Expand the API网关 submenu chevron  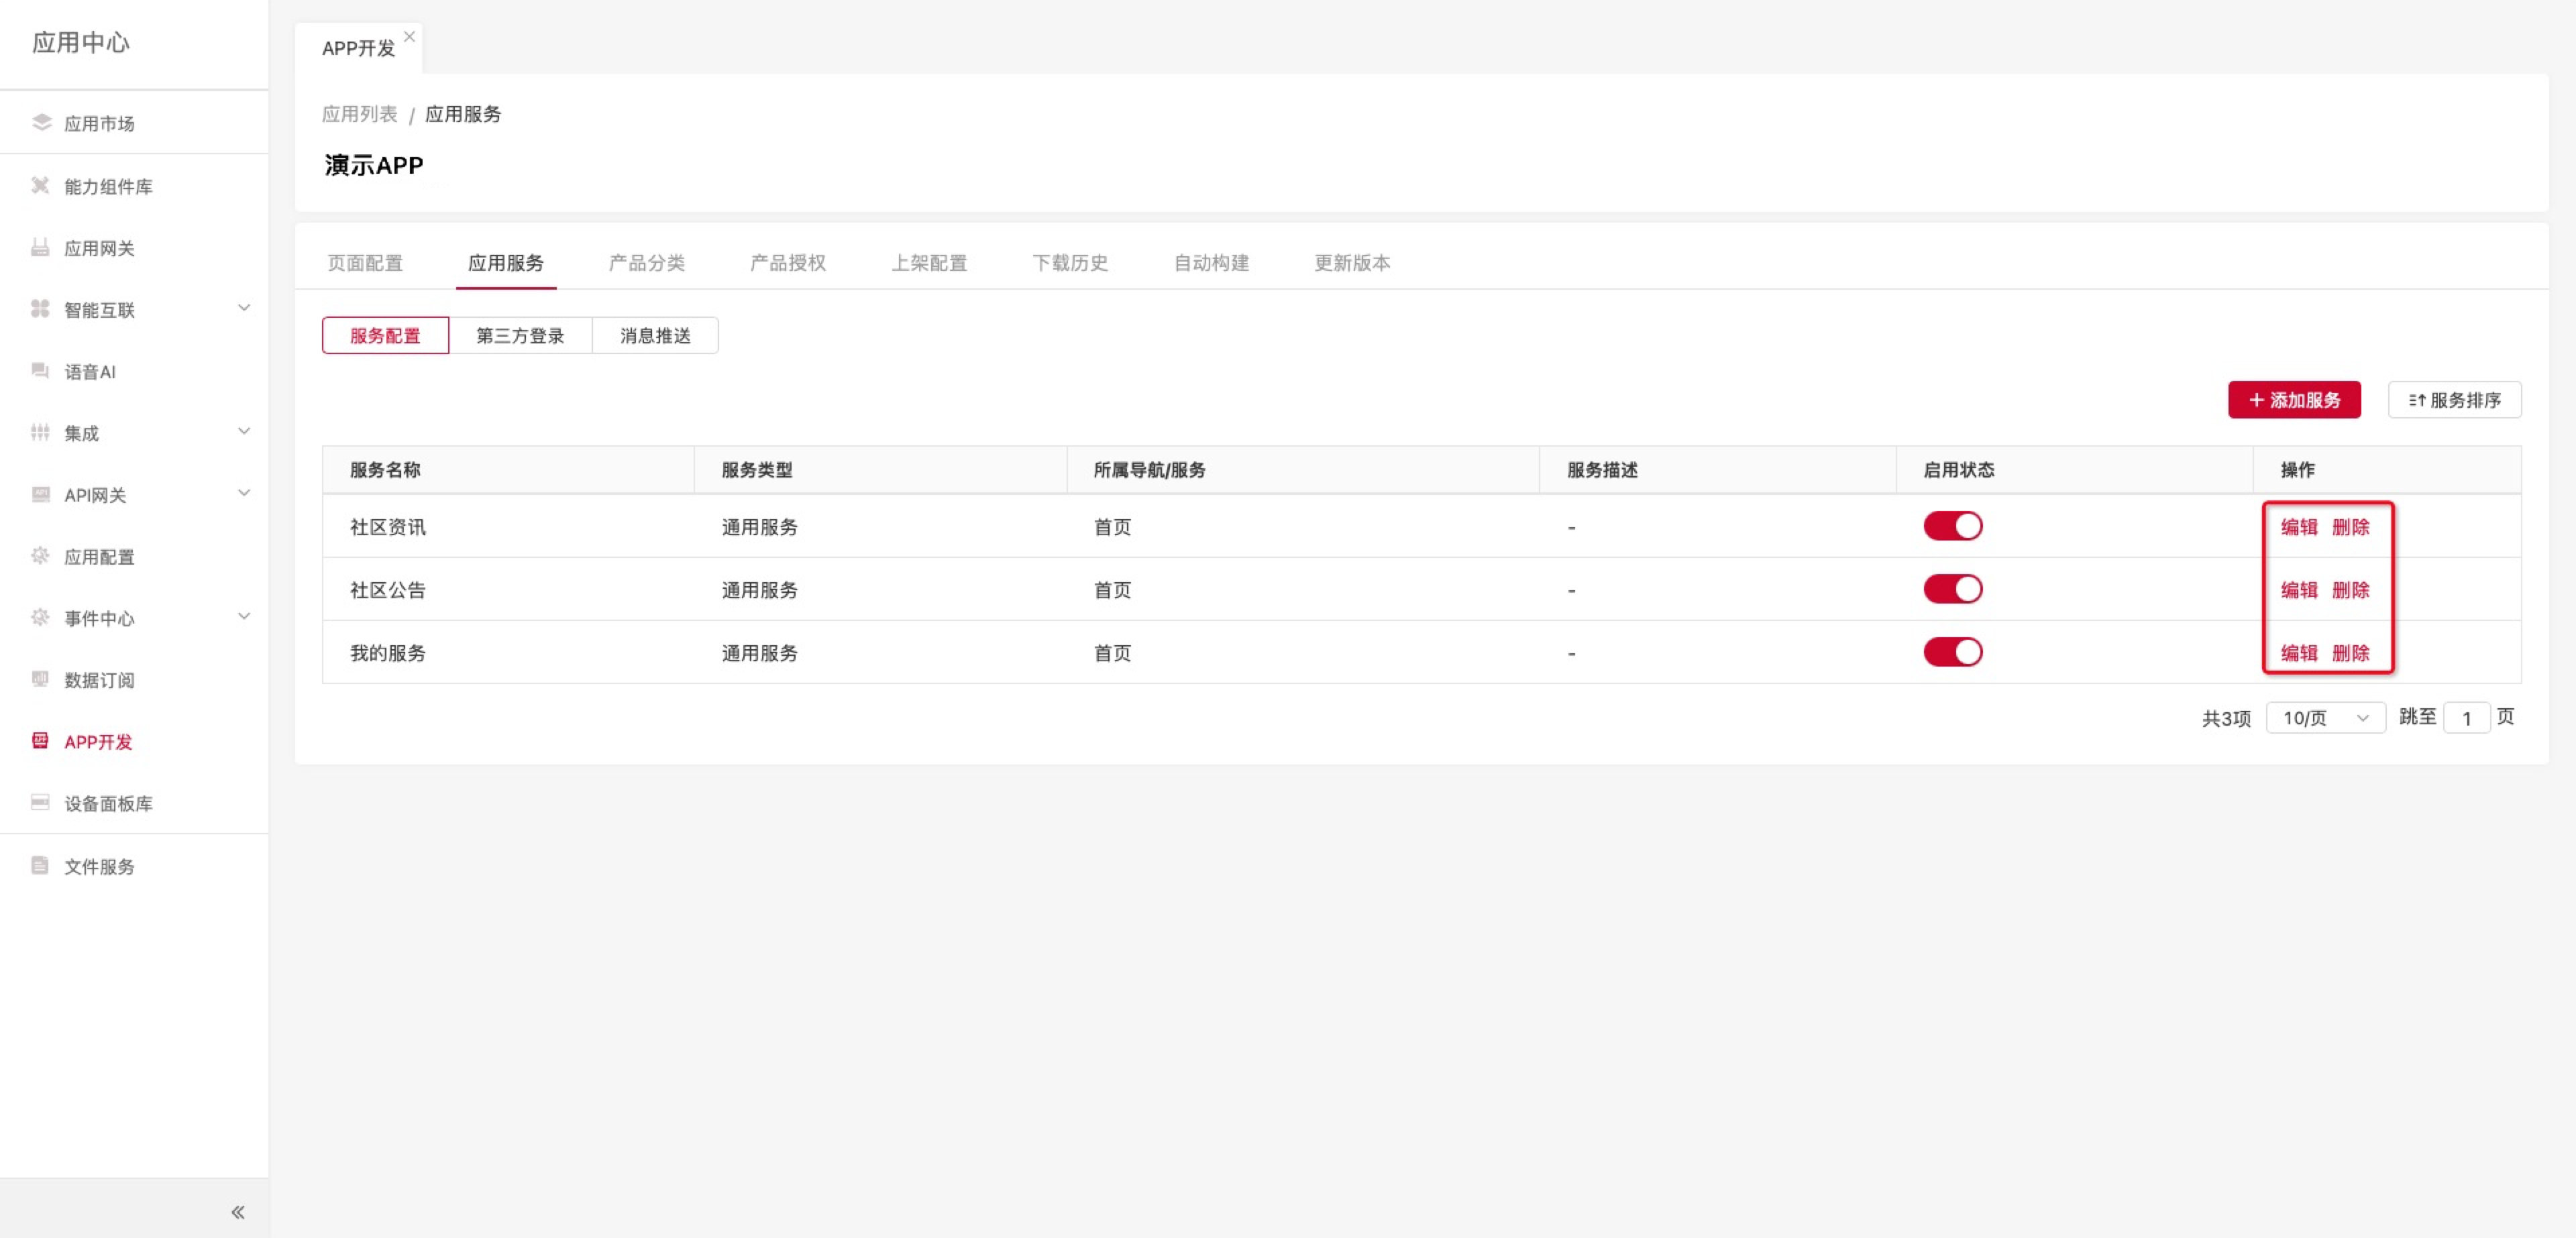tap(243, 493)
